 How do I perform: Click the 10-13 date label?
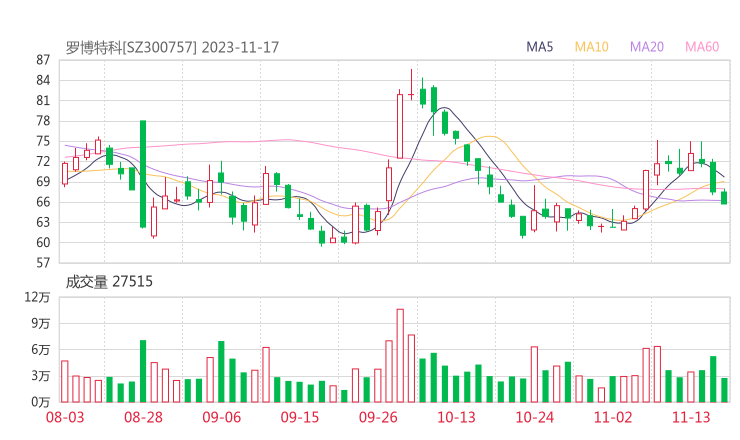[456, 417]
